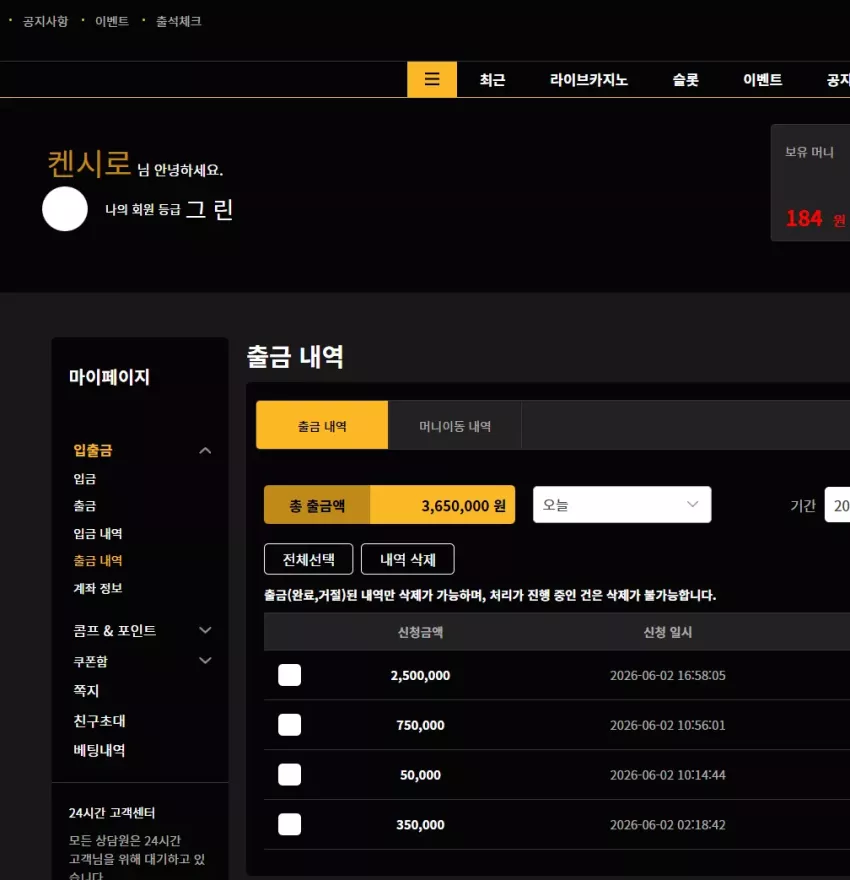
Task: Click the 내역 삭제 button
Action: (408, 559)
